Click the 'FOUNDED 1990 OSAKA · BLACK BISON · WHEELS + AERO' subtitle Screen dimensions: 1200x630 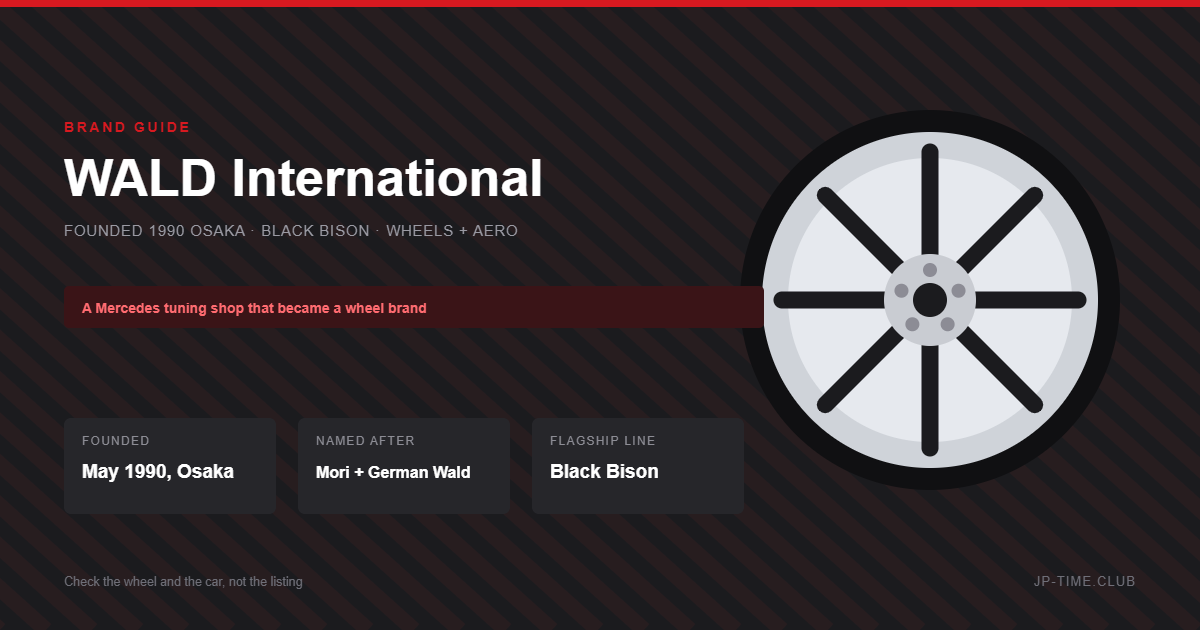[x=291, y=231]
